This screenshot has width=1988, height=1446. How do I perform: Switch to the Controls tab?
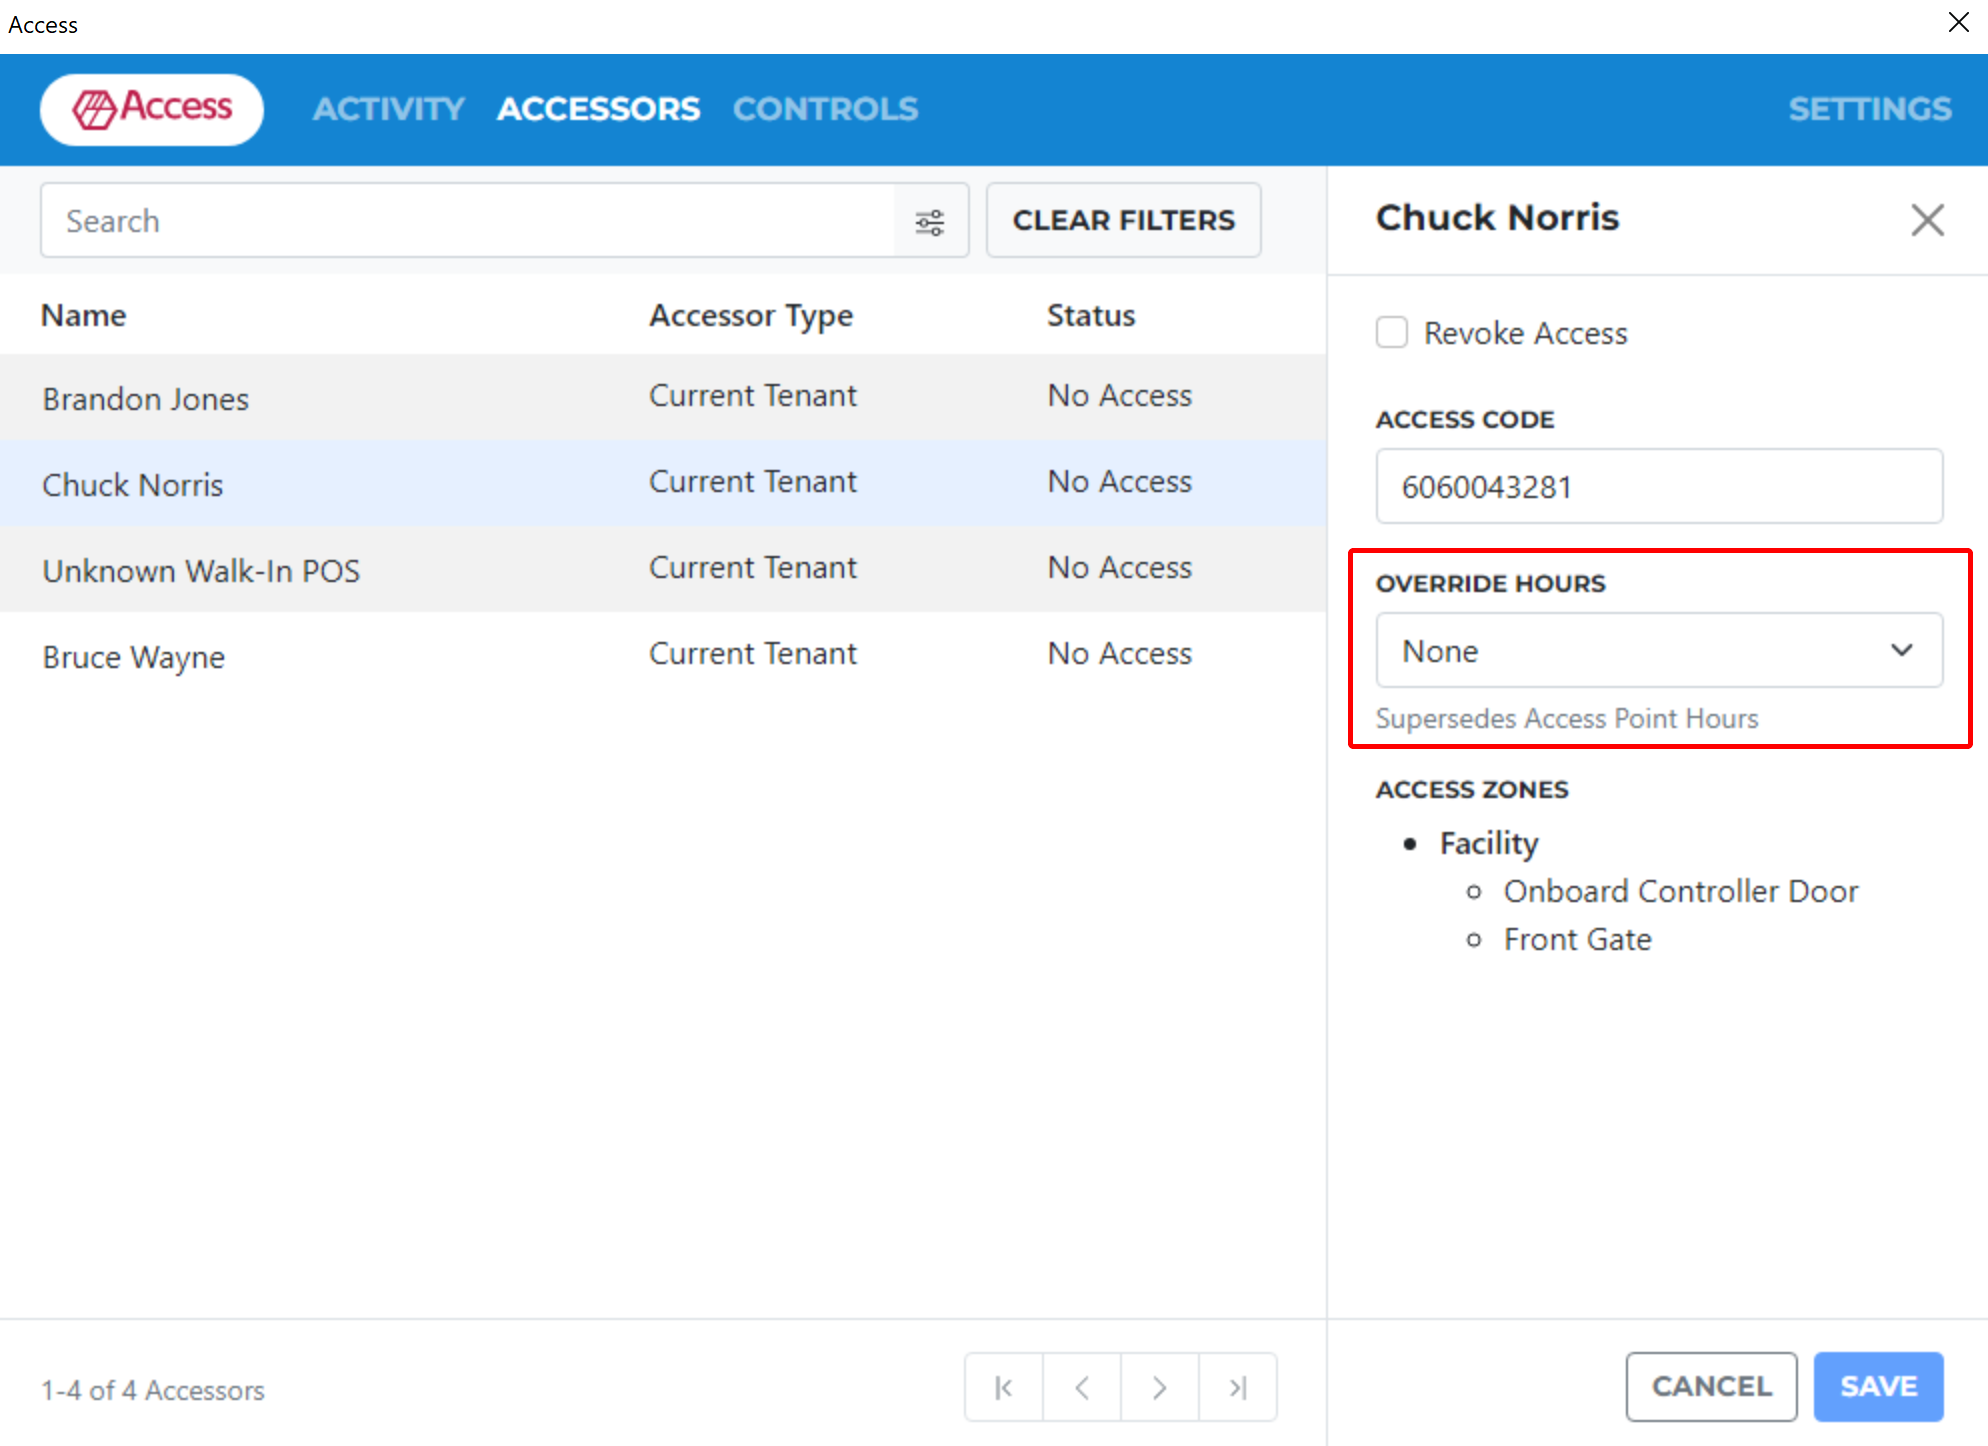click(825, 108)
